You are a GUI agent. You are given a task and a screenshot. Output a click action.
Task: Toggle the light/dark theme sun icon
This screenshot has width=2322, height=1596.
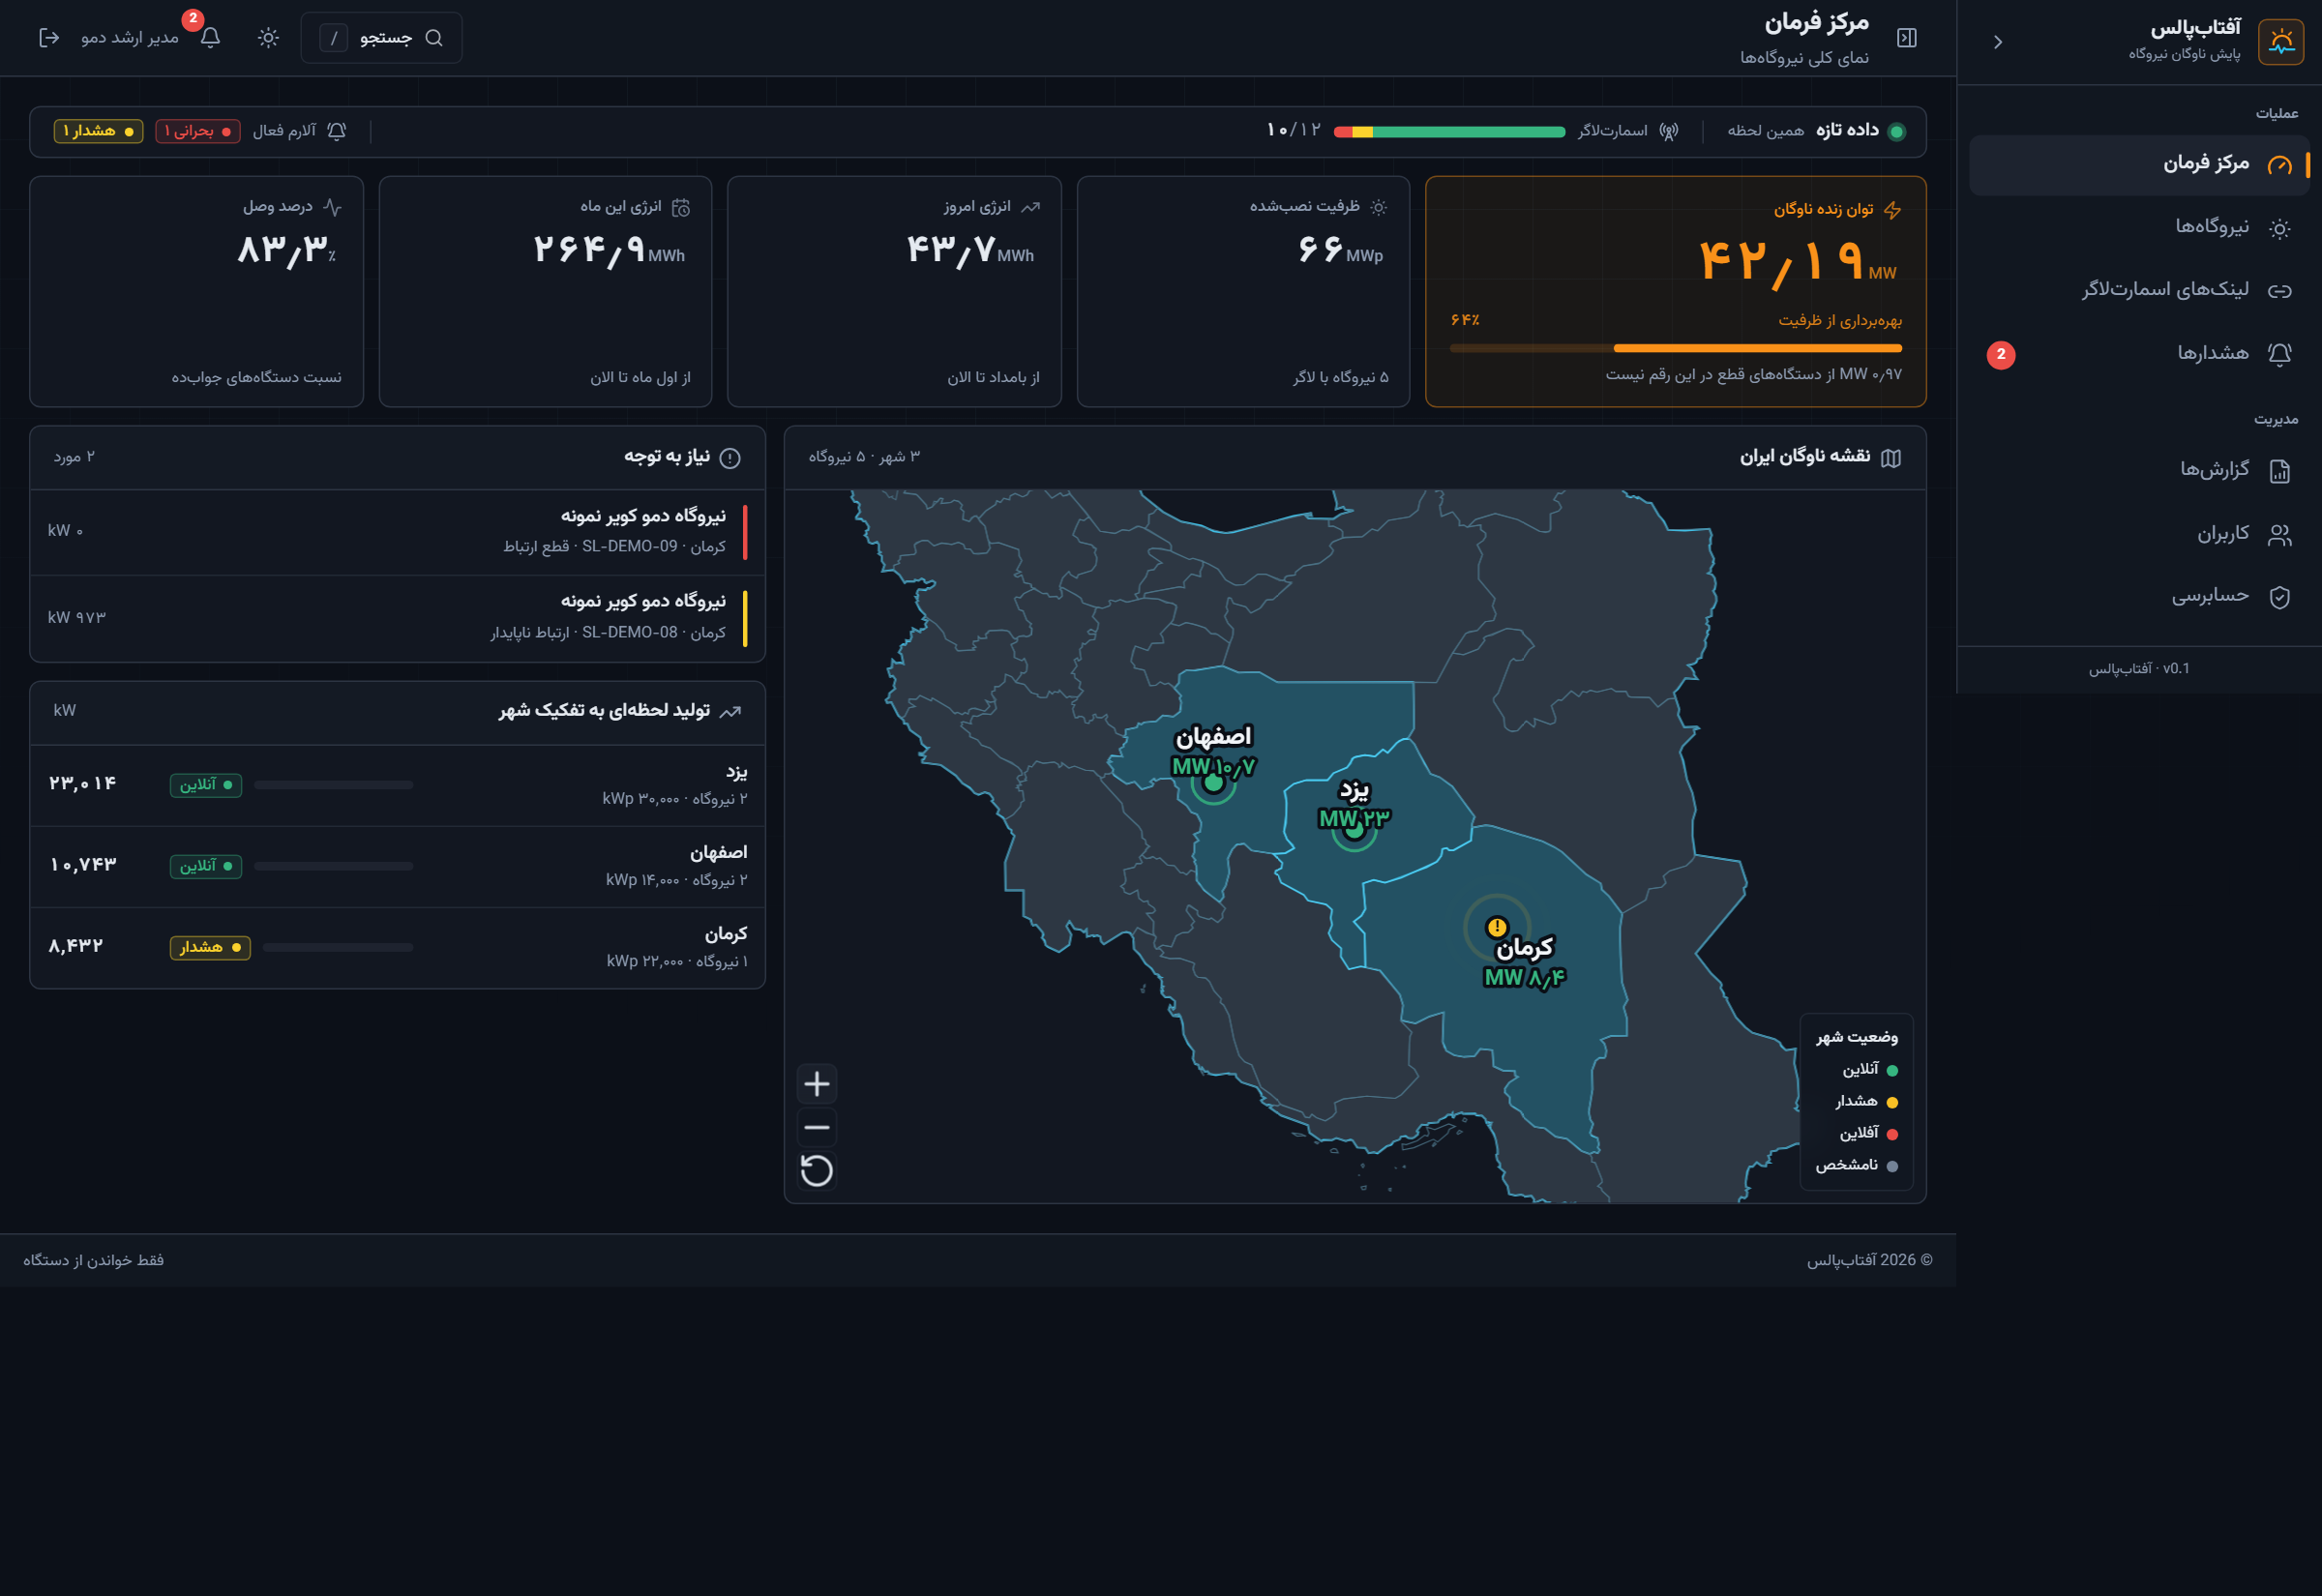pos(268,38)
